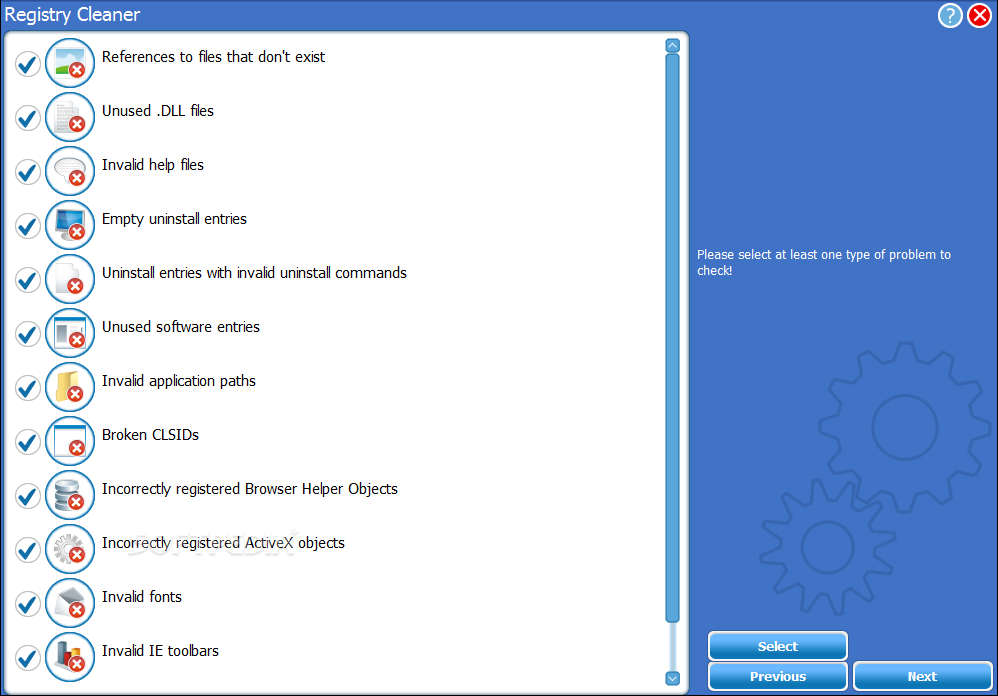Click the scroll up arrow of the list
998x696 pixels.
tap(673, 46)
